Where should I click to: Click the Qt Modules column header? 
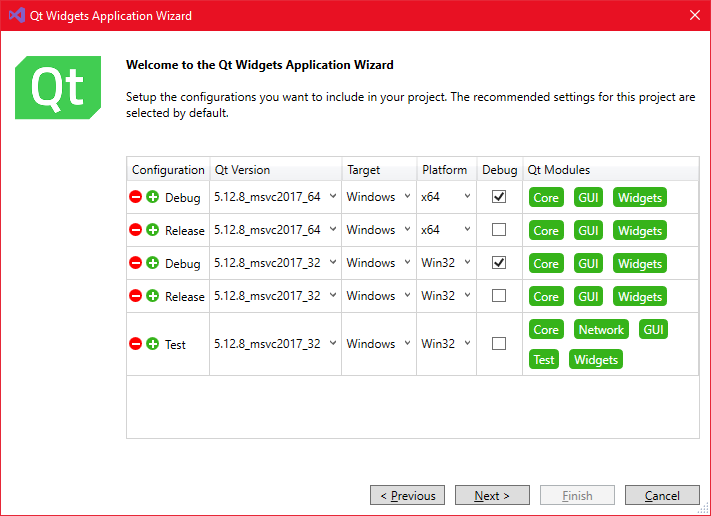click(x=559, y=170)
